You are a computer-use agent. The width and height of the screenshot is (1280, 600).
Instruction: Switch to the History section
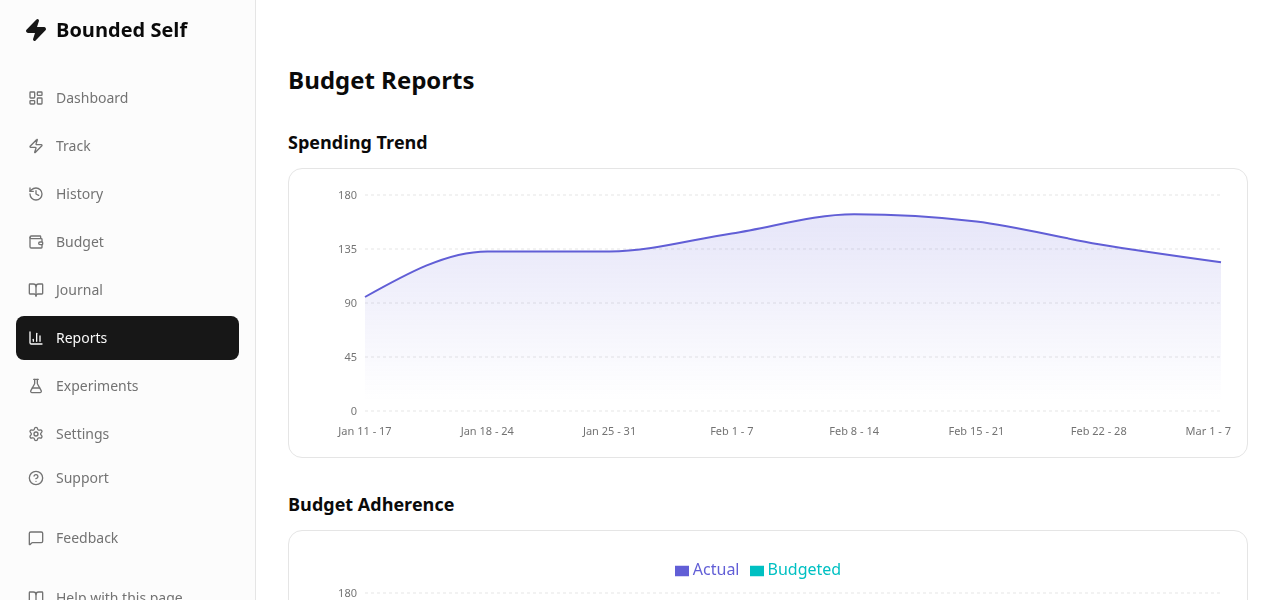coord(79,193)
